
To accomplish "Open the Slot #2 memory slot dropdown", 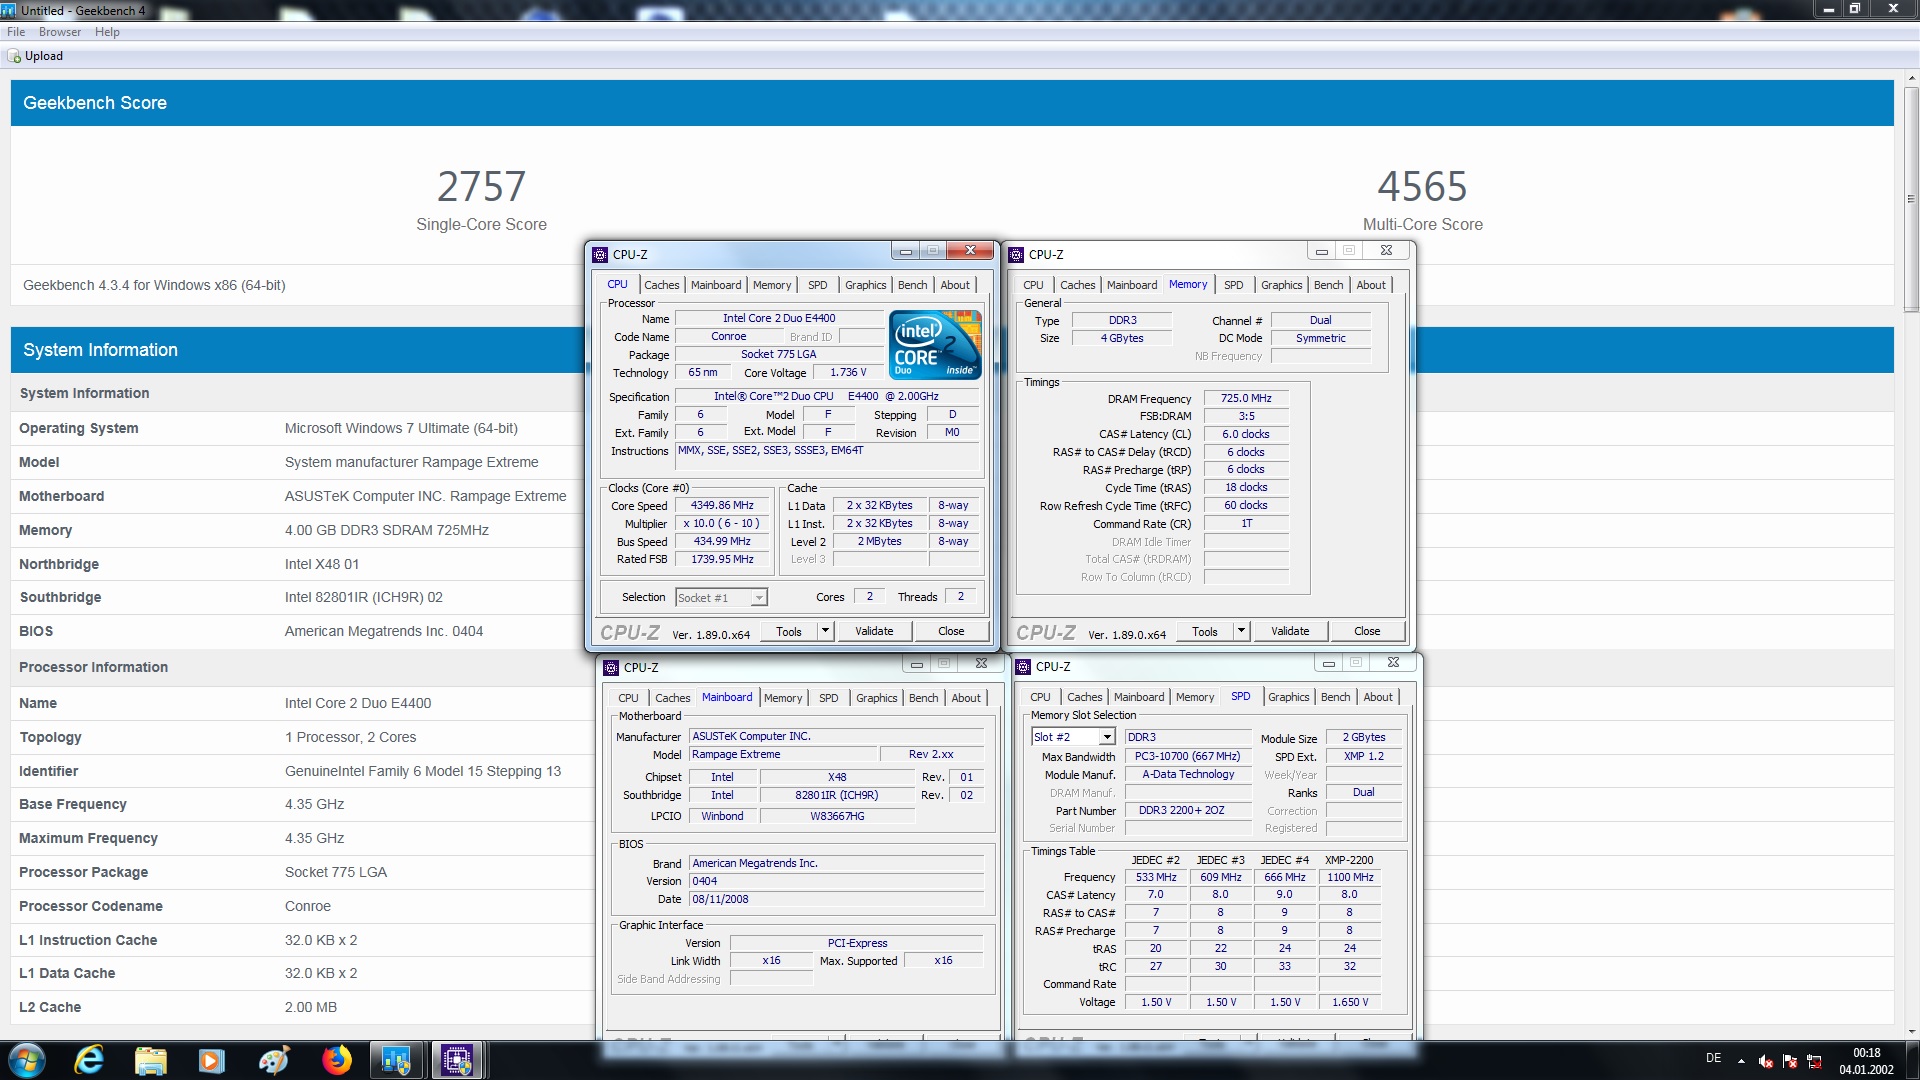I will (1073, 737).
